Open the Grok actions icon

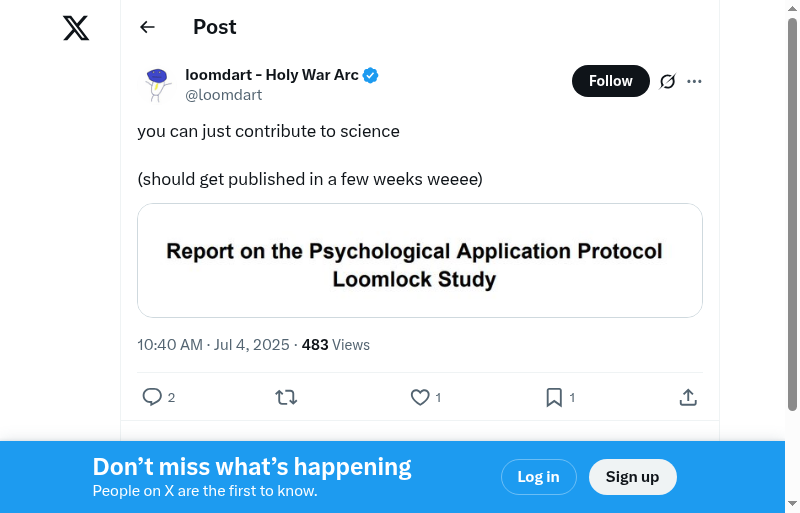click(668, 81)
